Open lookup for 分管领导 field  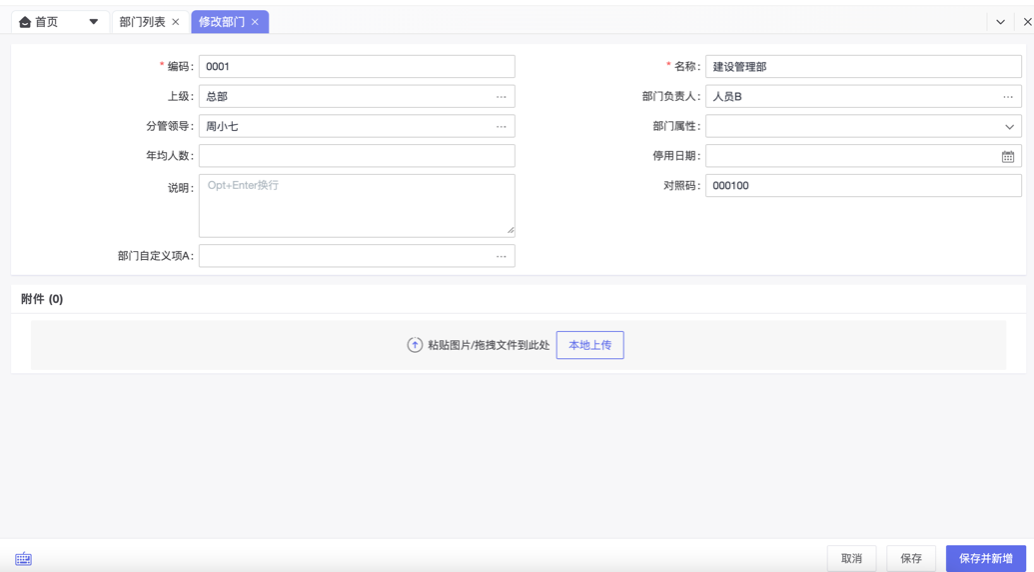tap(501, 127)
